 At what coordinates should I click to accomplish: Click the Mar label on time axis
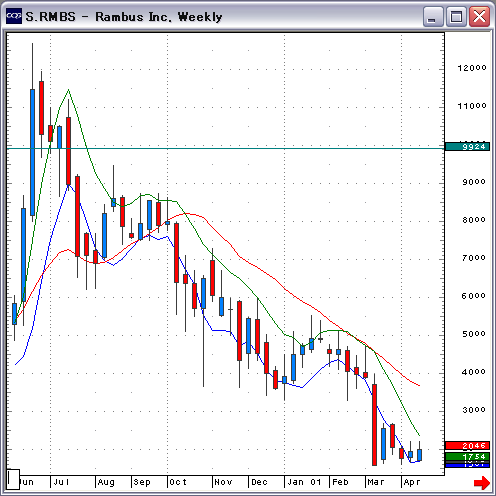(x=376, y=482)
